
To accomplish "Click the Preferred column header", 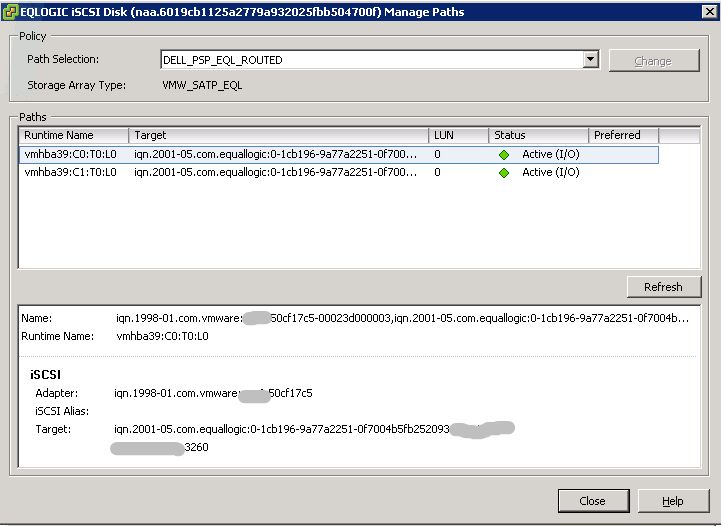I will [x=624, y=135].
